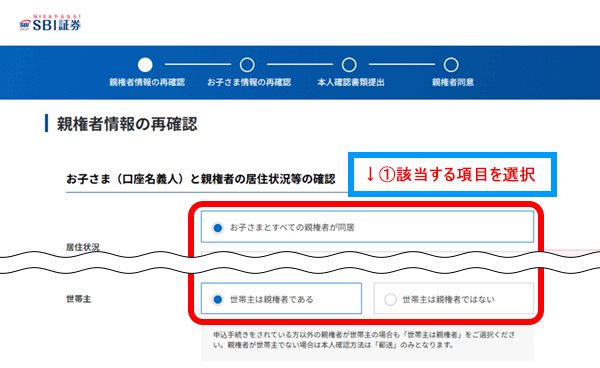Click the 申込手続きをされている方以外 note text

[x=364, y=340]
